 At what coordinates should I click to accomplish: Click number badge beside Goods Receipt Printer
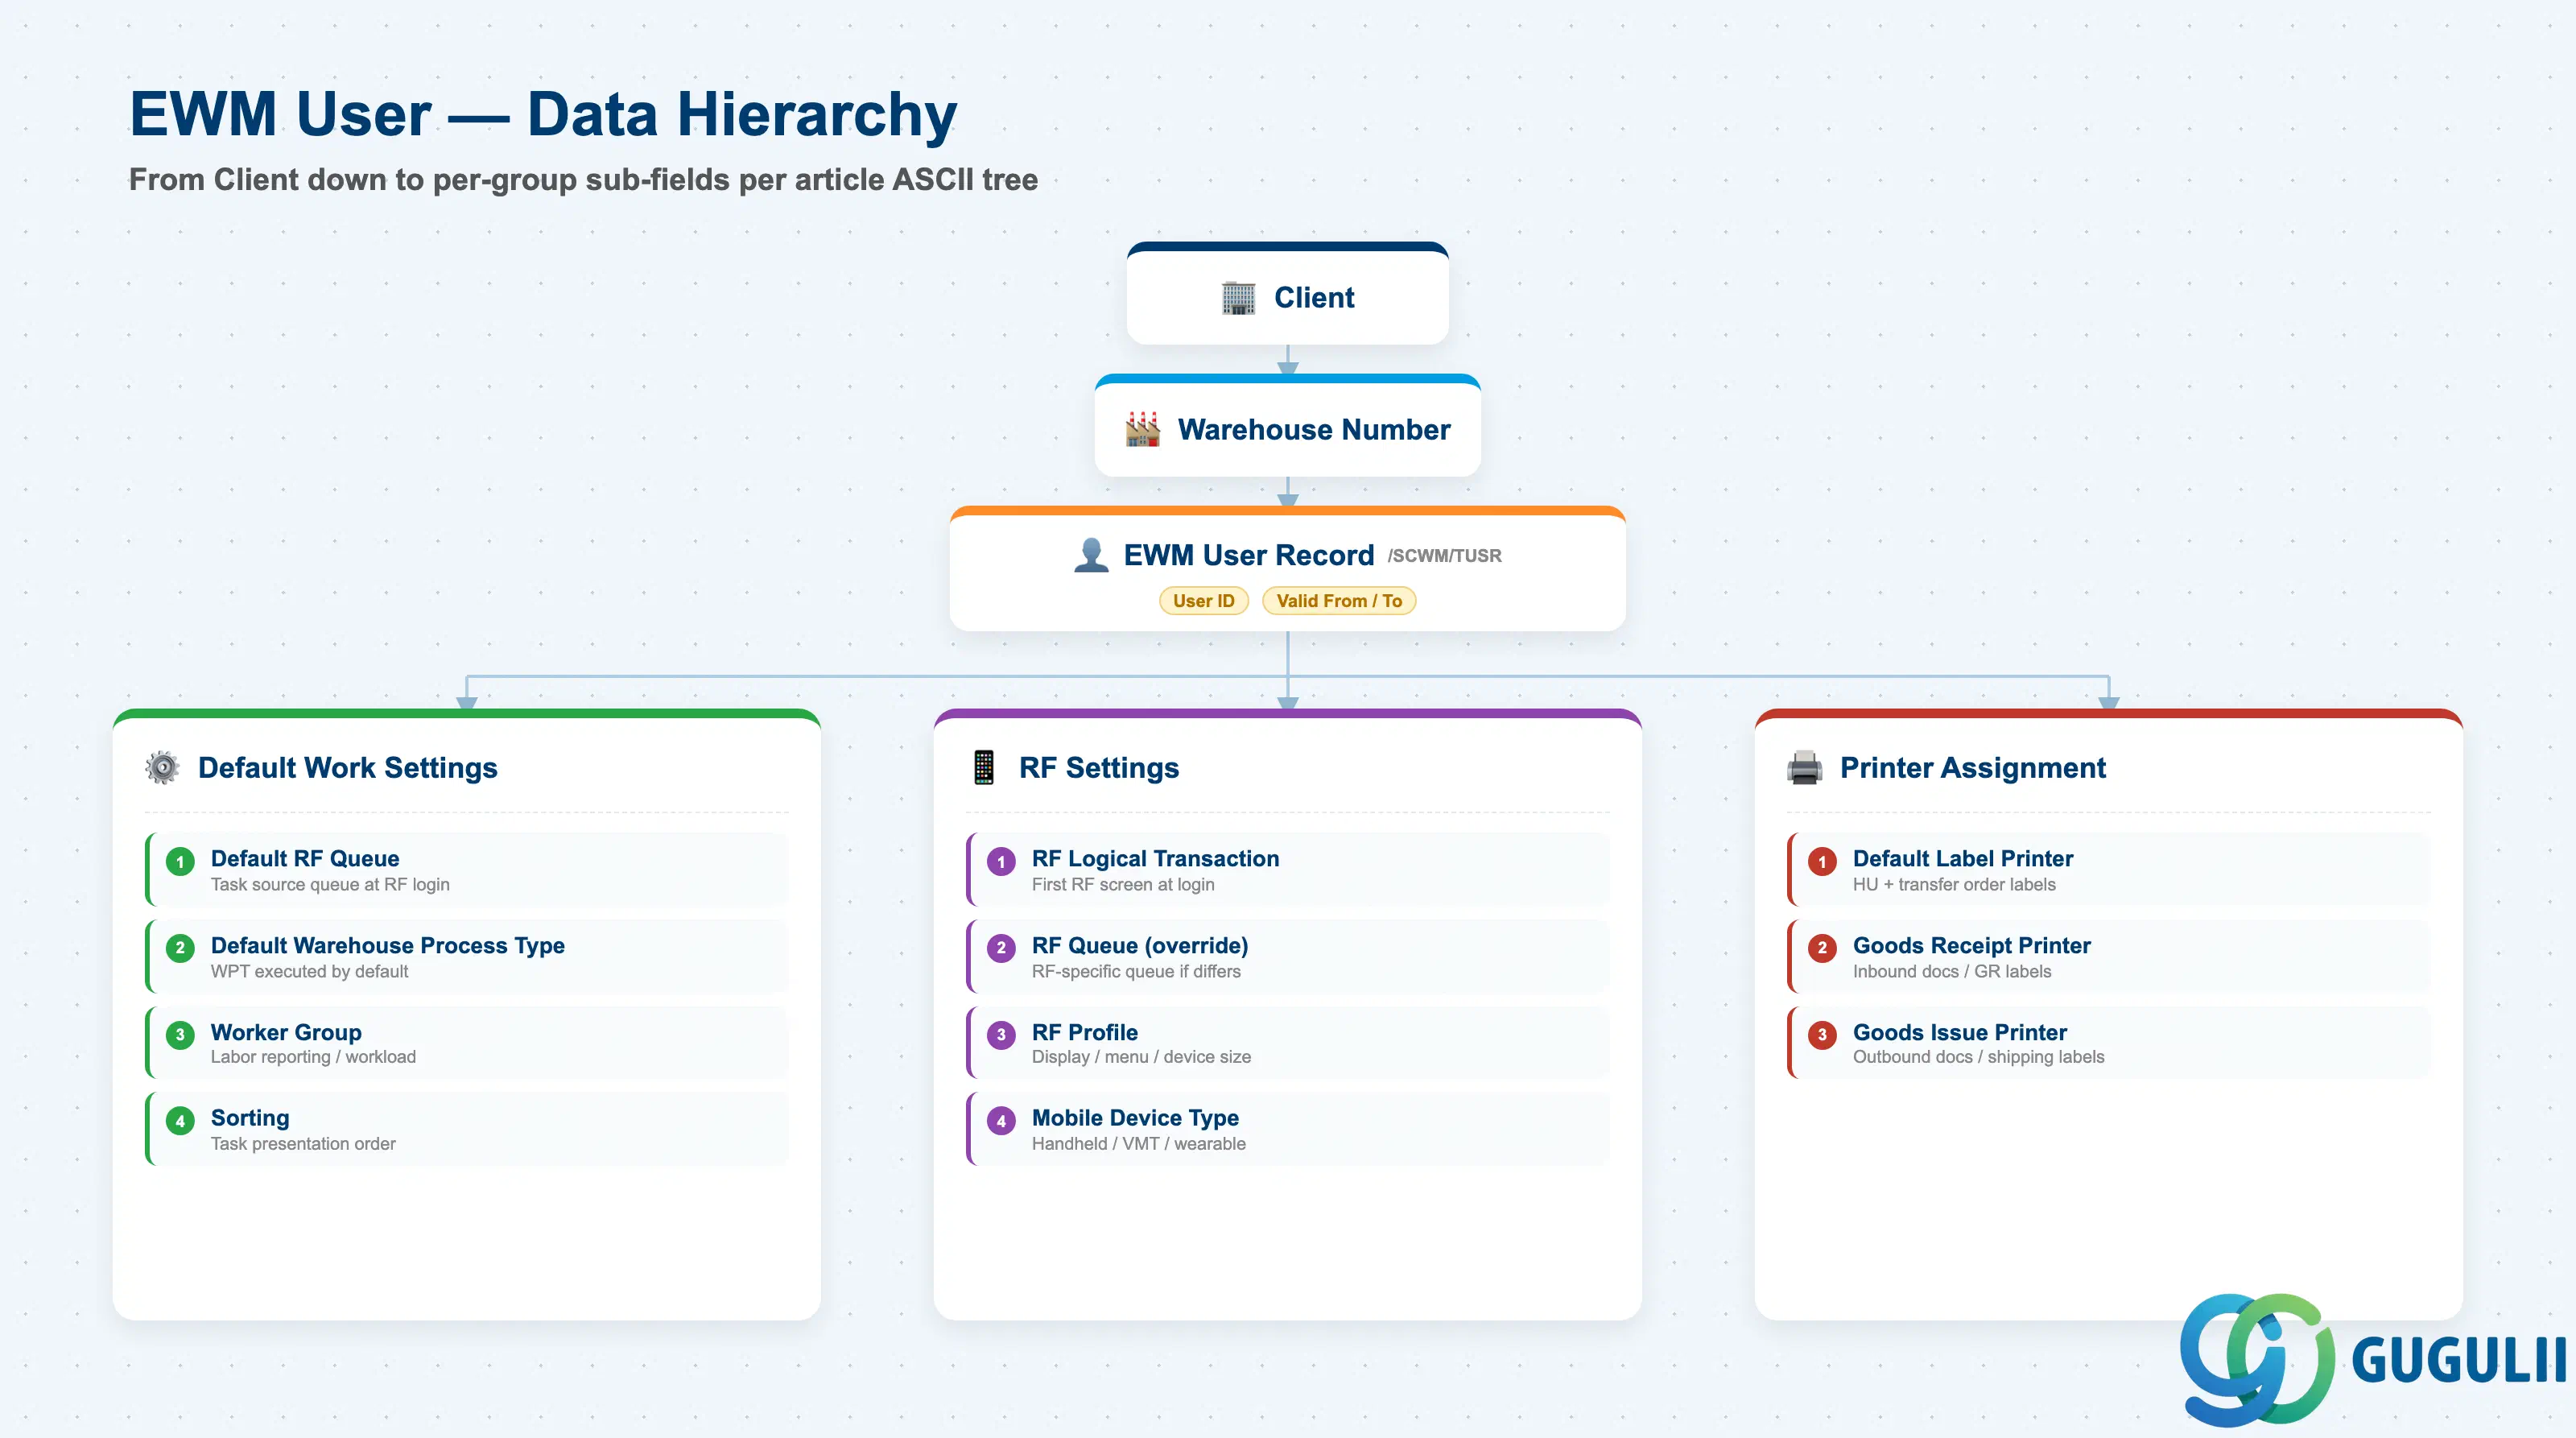1822,948
